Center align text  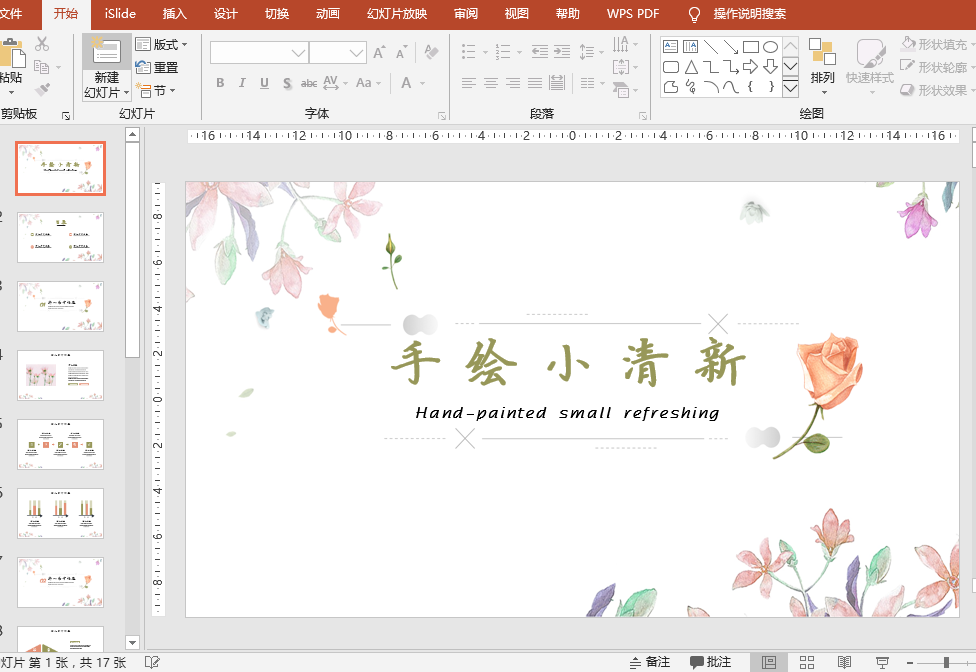[491, 83]
